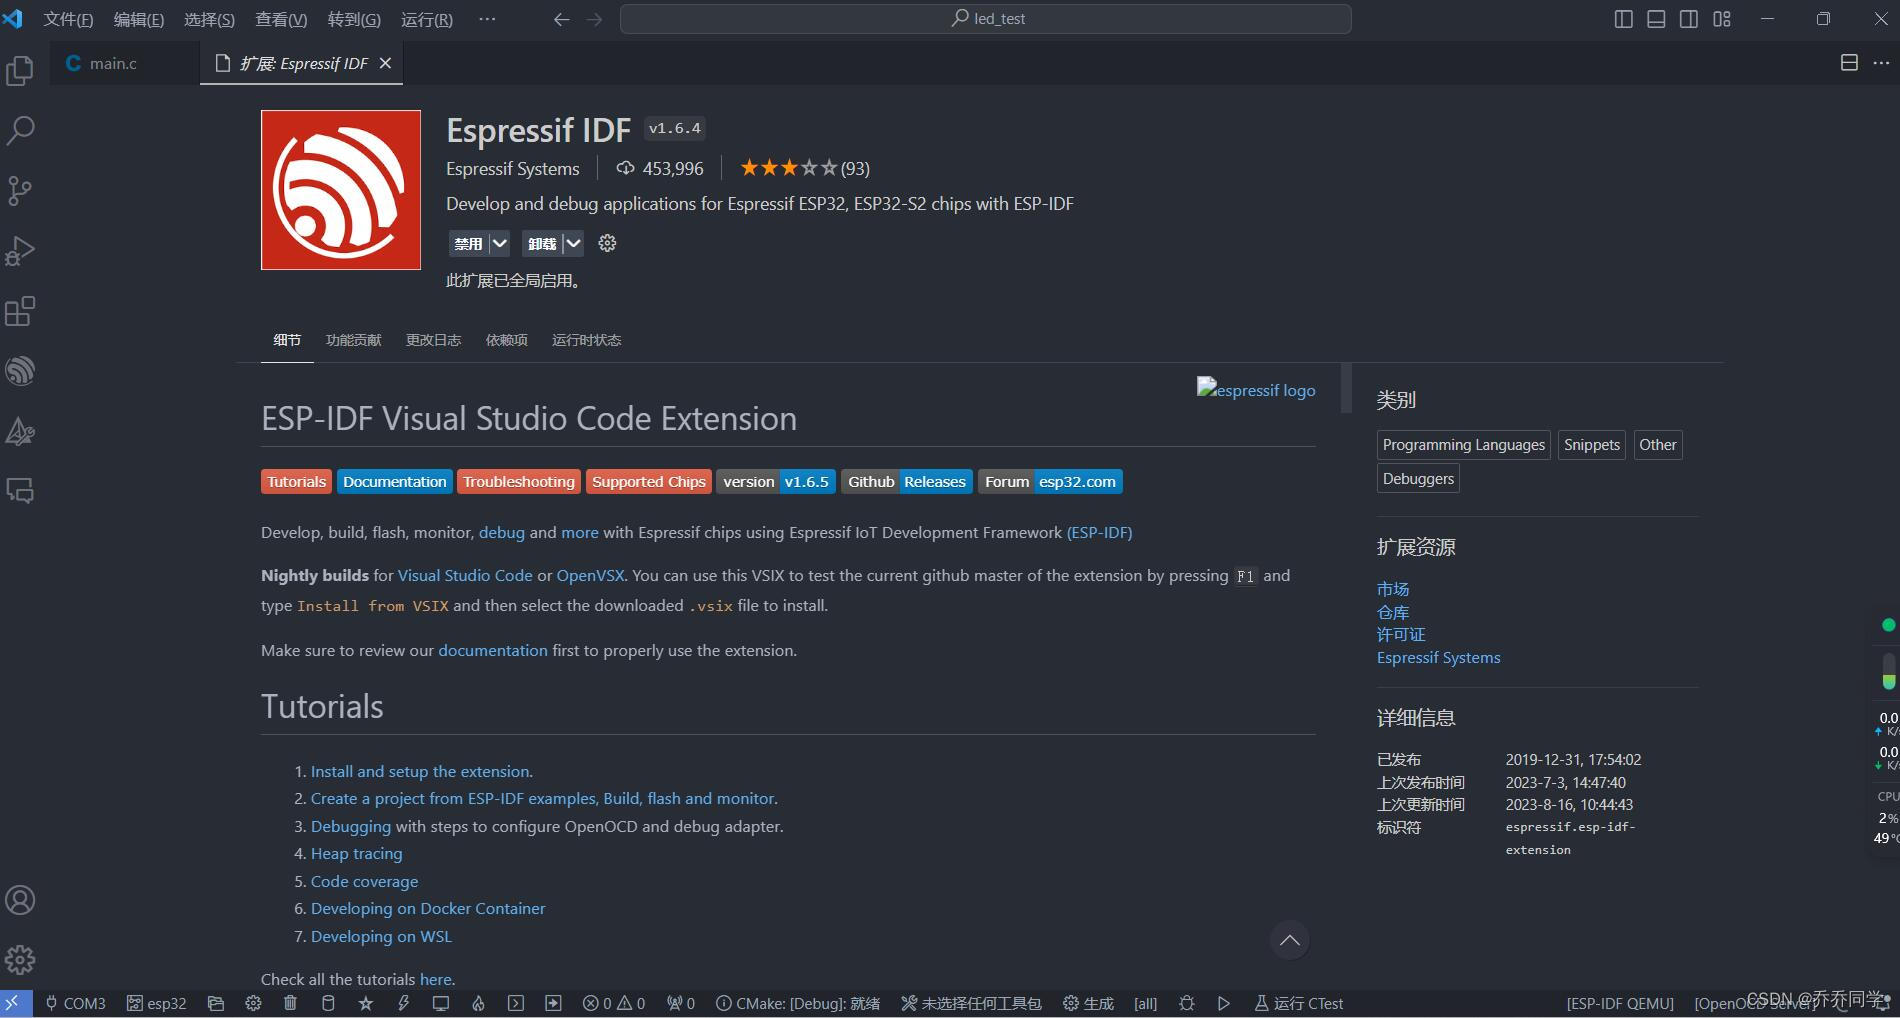Viewport: 1900px width, 1018px height.
Task: Open the overflow menu ellipsis in menu bar
Action: click(x=487, y=19)
